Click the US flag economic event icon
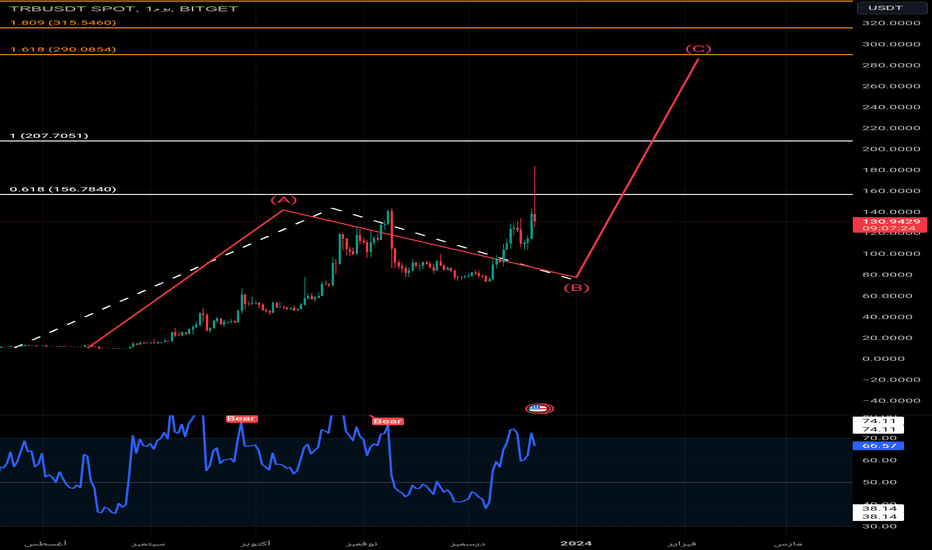932x550 pixels. click(x=539, y=408)
